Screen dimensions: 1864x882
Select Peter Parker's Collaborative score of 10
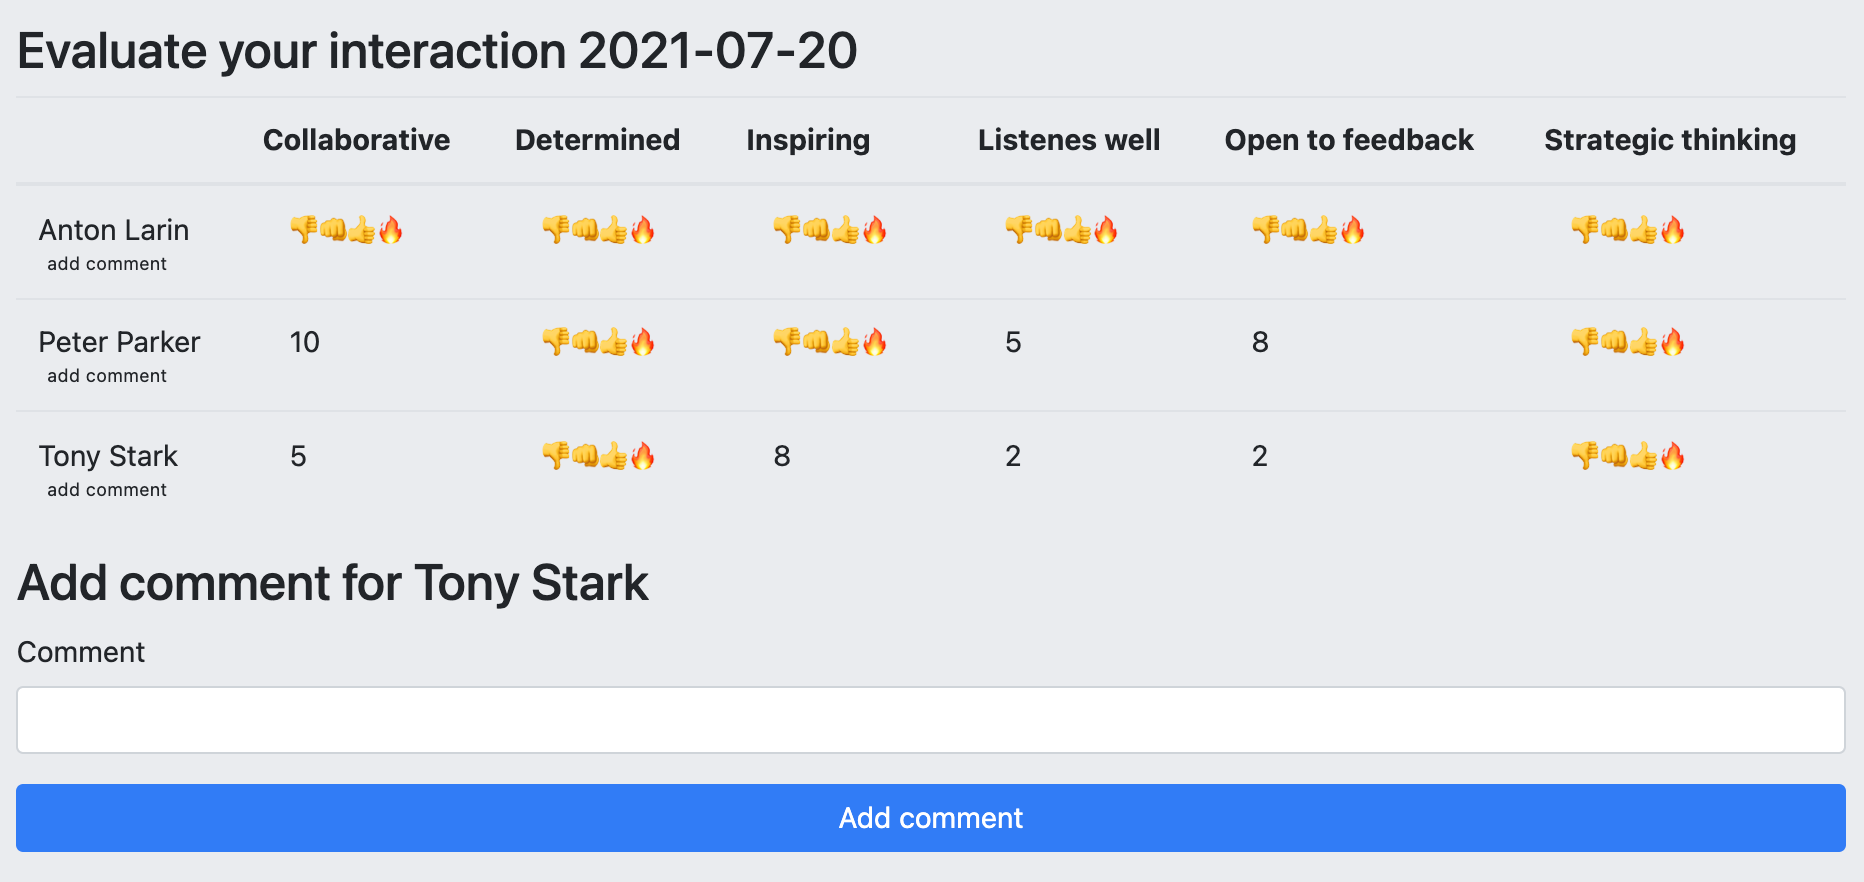pos(305,342)
